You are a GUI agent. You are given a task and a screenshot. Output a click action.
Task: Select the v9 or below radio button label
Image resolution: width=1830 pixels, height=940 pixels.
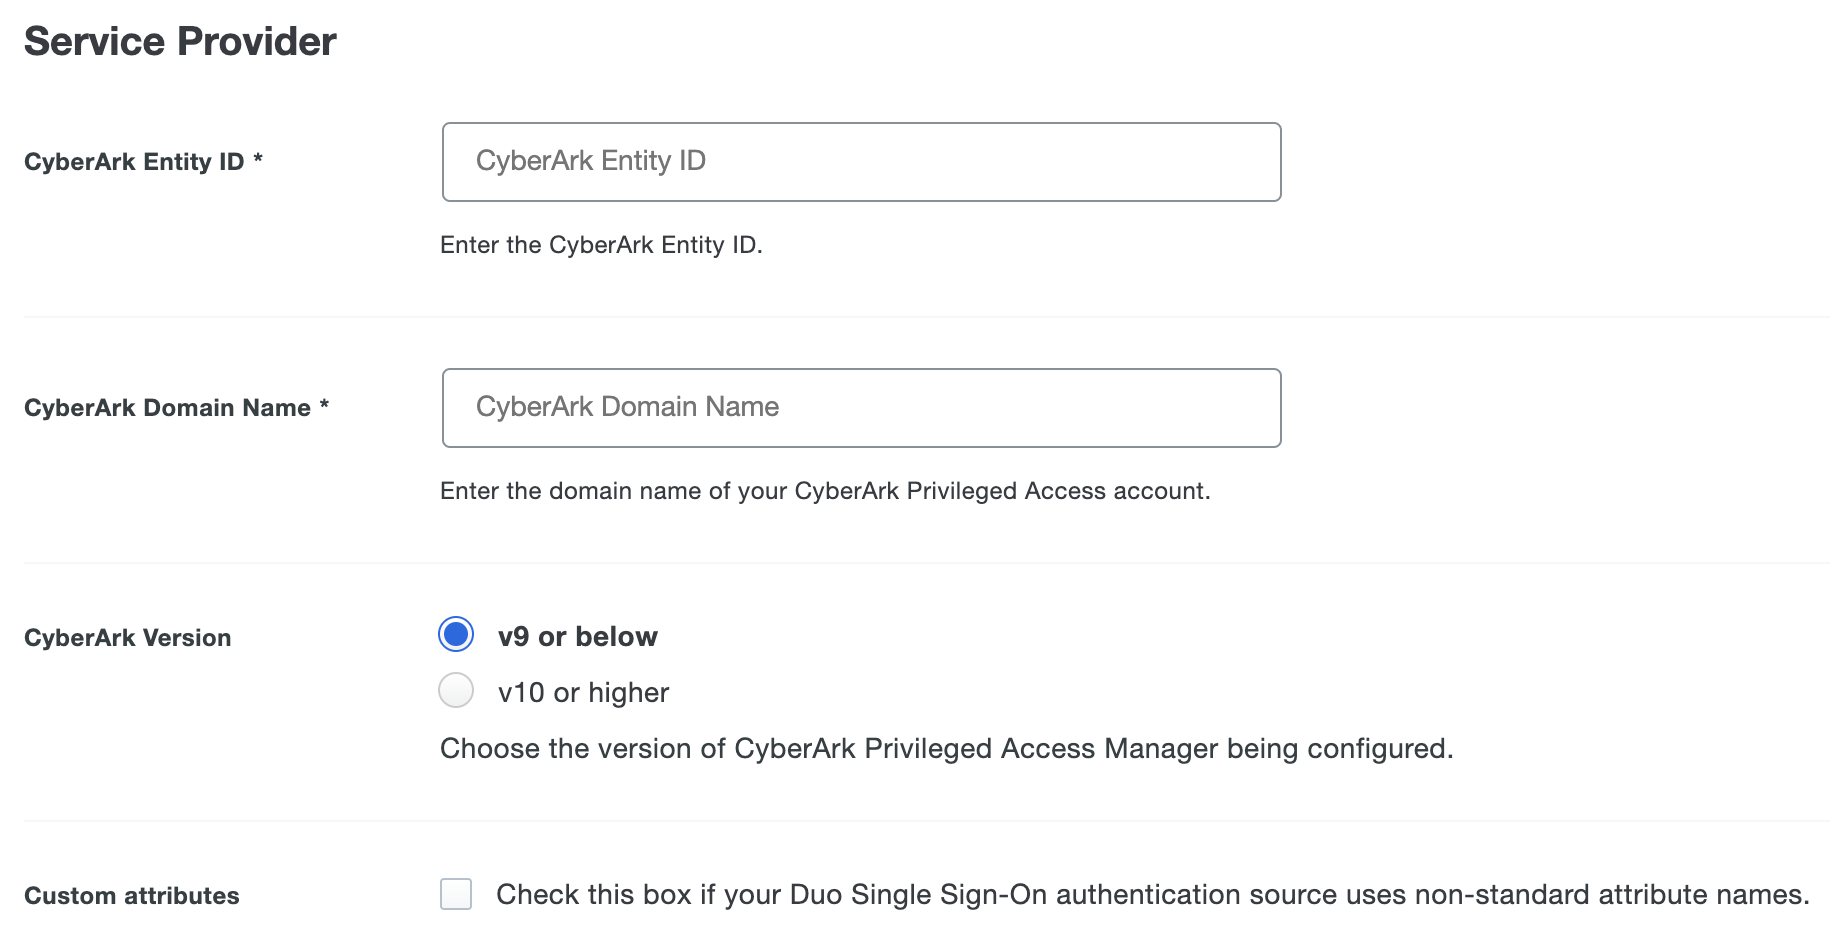[x=578, y=635]
